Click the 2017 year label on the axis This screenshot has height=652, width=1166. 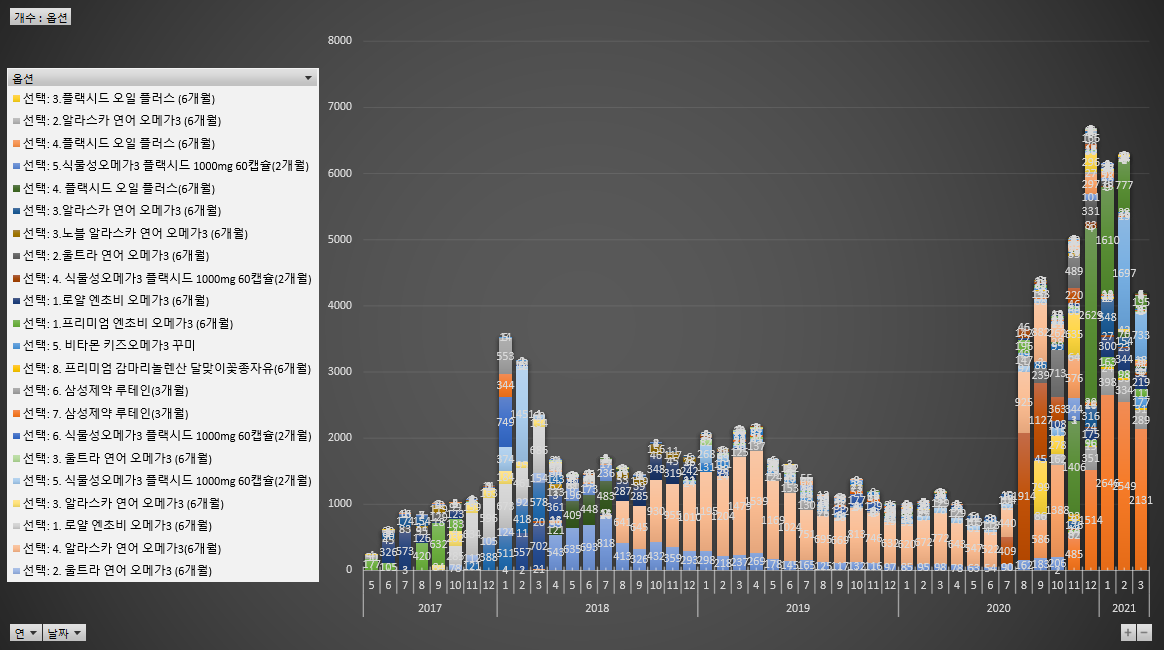[430, 608]
